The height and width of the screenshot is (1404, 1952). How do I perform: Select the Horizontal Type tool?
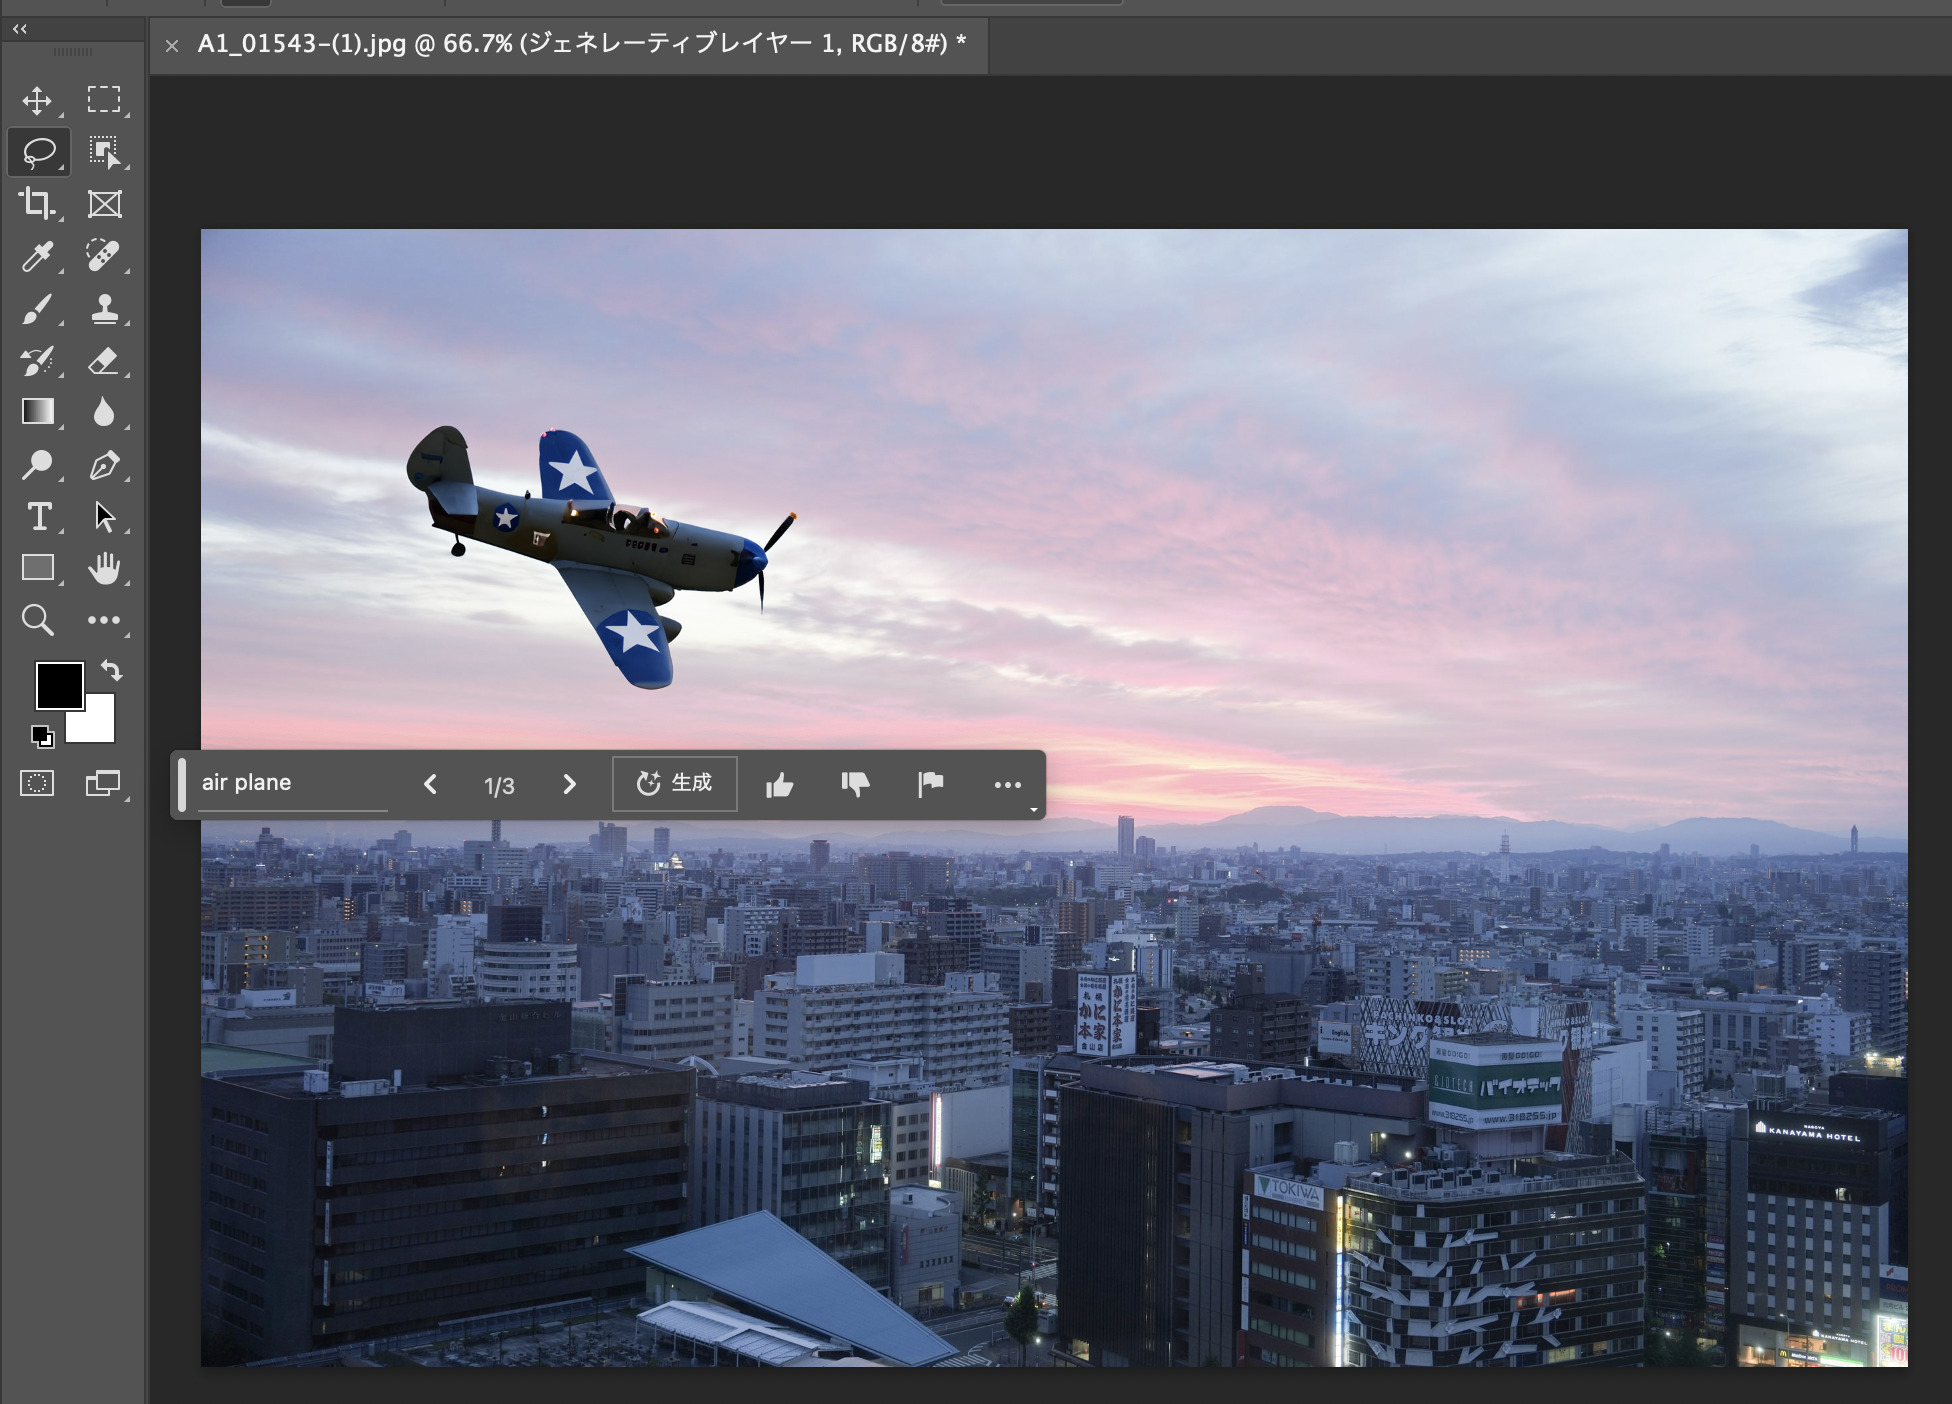38,517
